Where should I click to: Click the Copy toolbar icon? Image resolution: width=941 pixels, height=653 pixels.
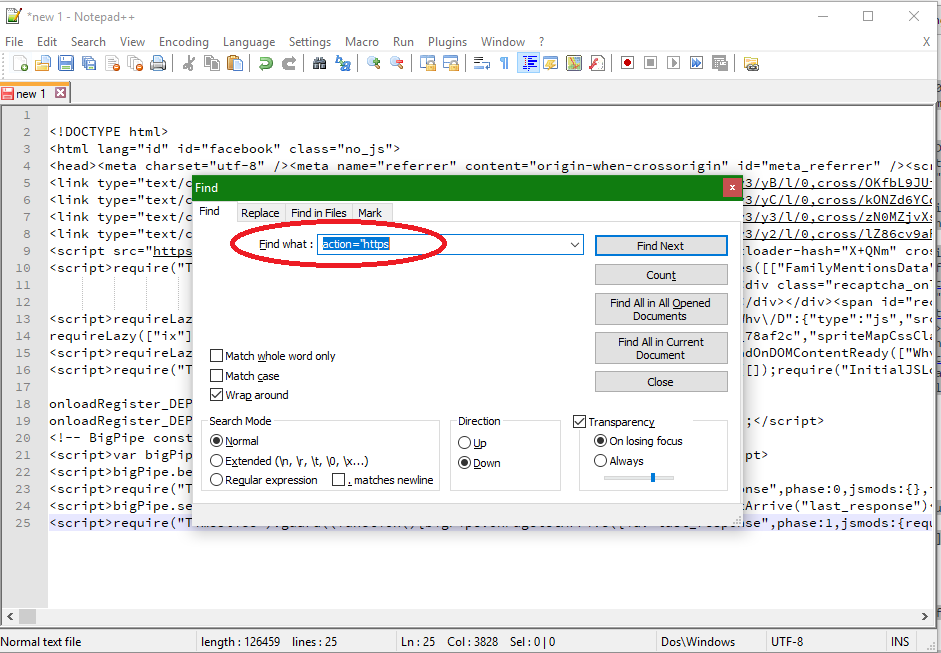tap(212, 63)
